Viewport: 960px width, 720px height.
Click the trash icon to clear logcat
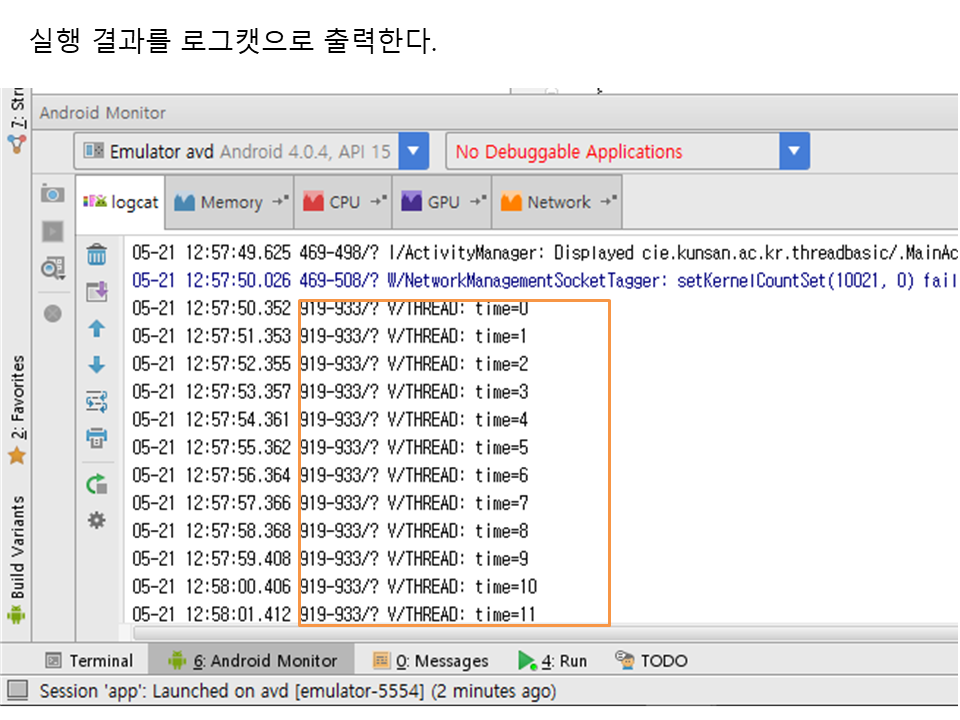pyautogui.click(x=97, y=256)
